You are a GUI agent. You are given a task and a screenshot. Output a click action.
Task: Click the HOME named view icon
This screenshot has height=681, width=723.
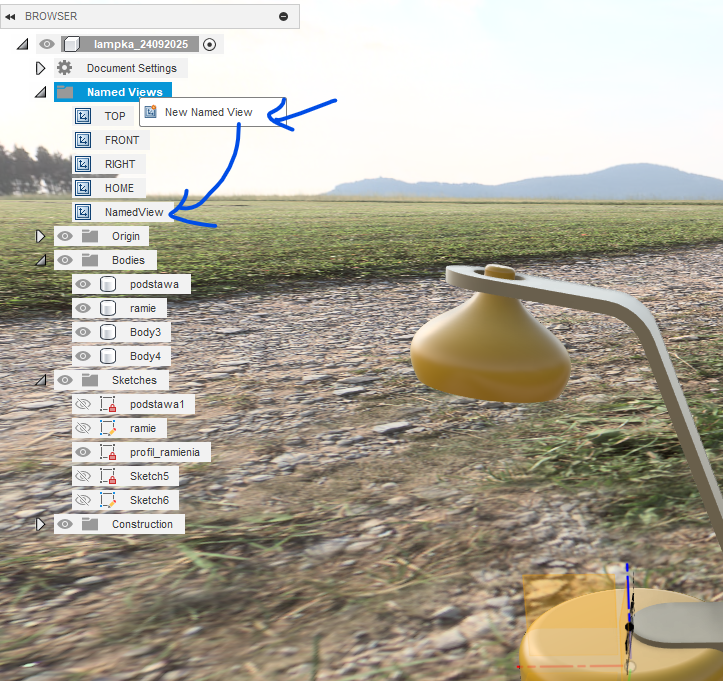point(84,188)
